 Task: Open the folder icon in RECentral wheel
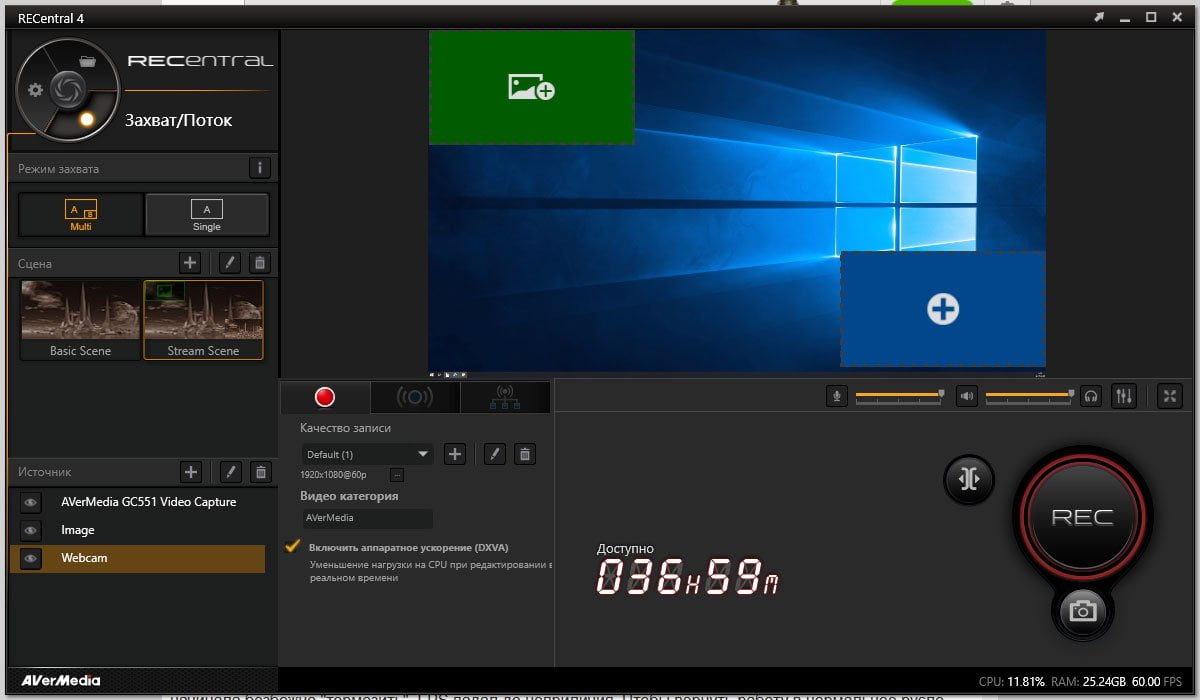pyautogui.click(x=87, y=61)
